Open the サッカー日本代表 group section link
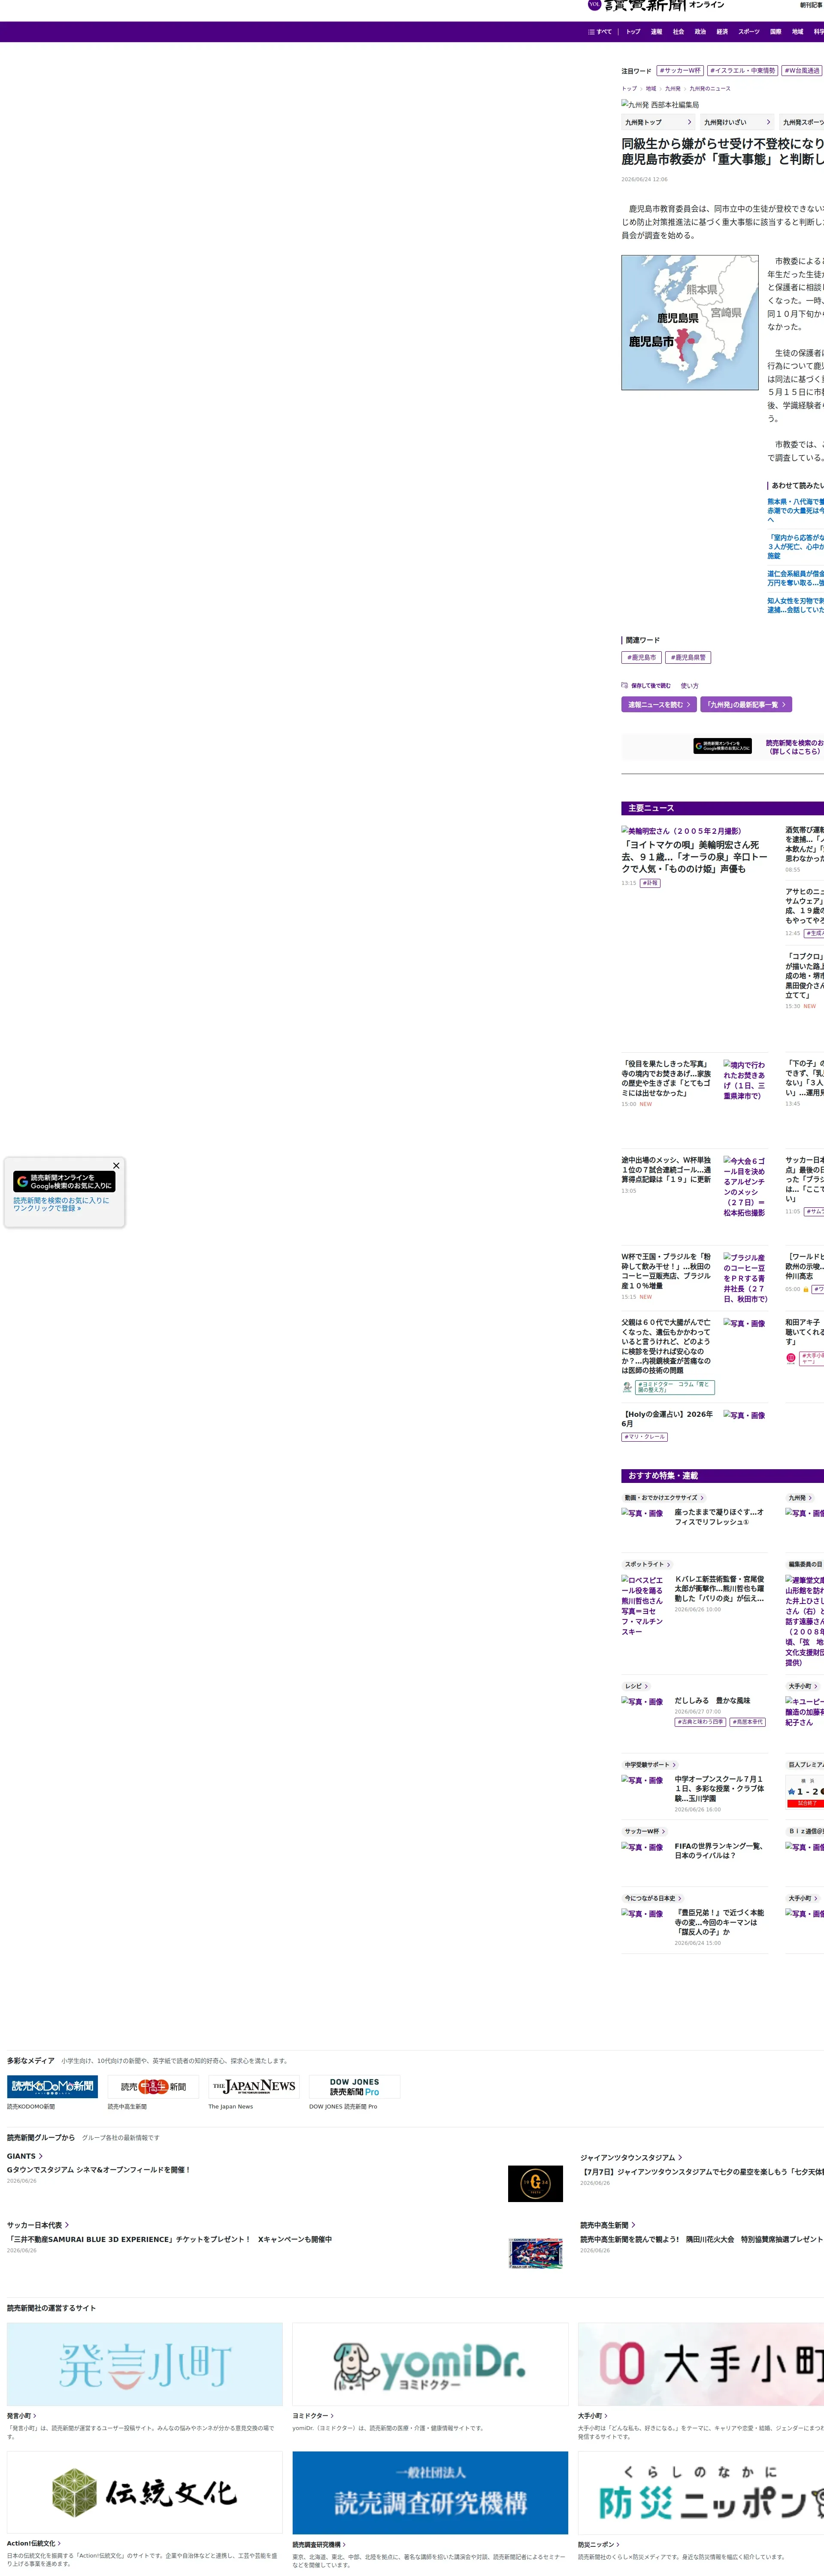 38,2225
